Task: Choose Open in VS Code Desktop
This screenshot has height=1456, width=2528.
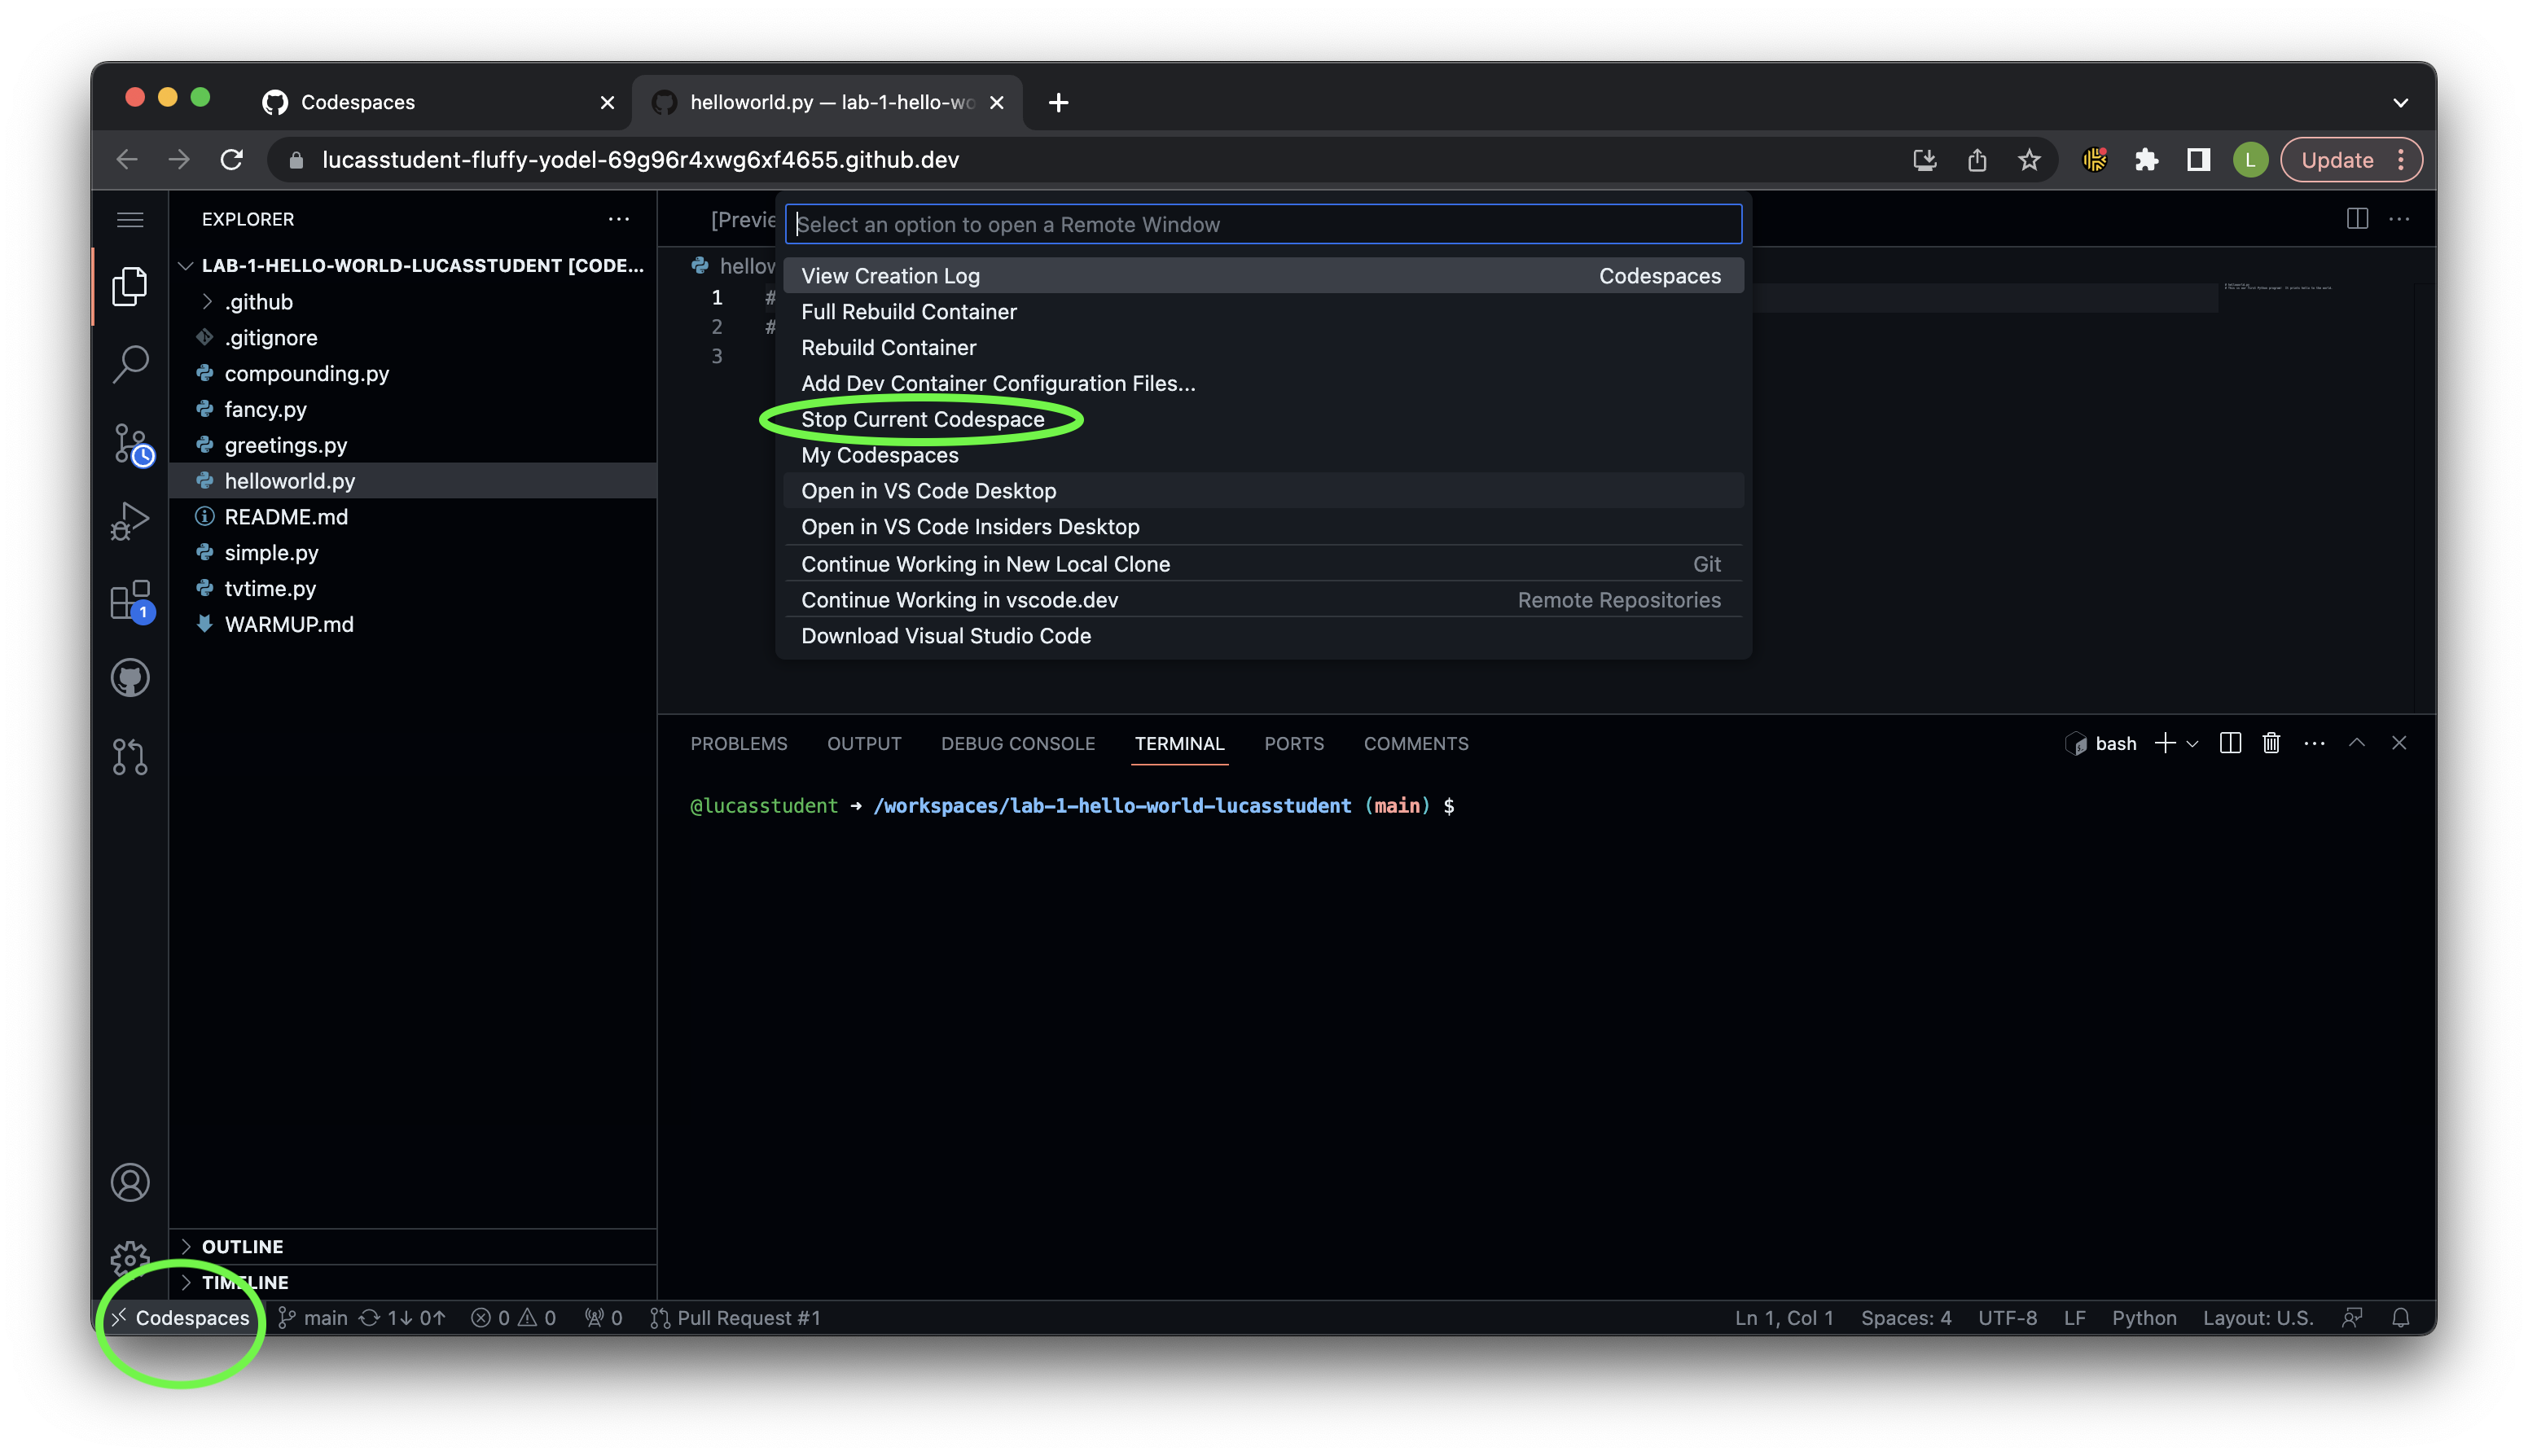Action: click(1263, 491)
